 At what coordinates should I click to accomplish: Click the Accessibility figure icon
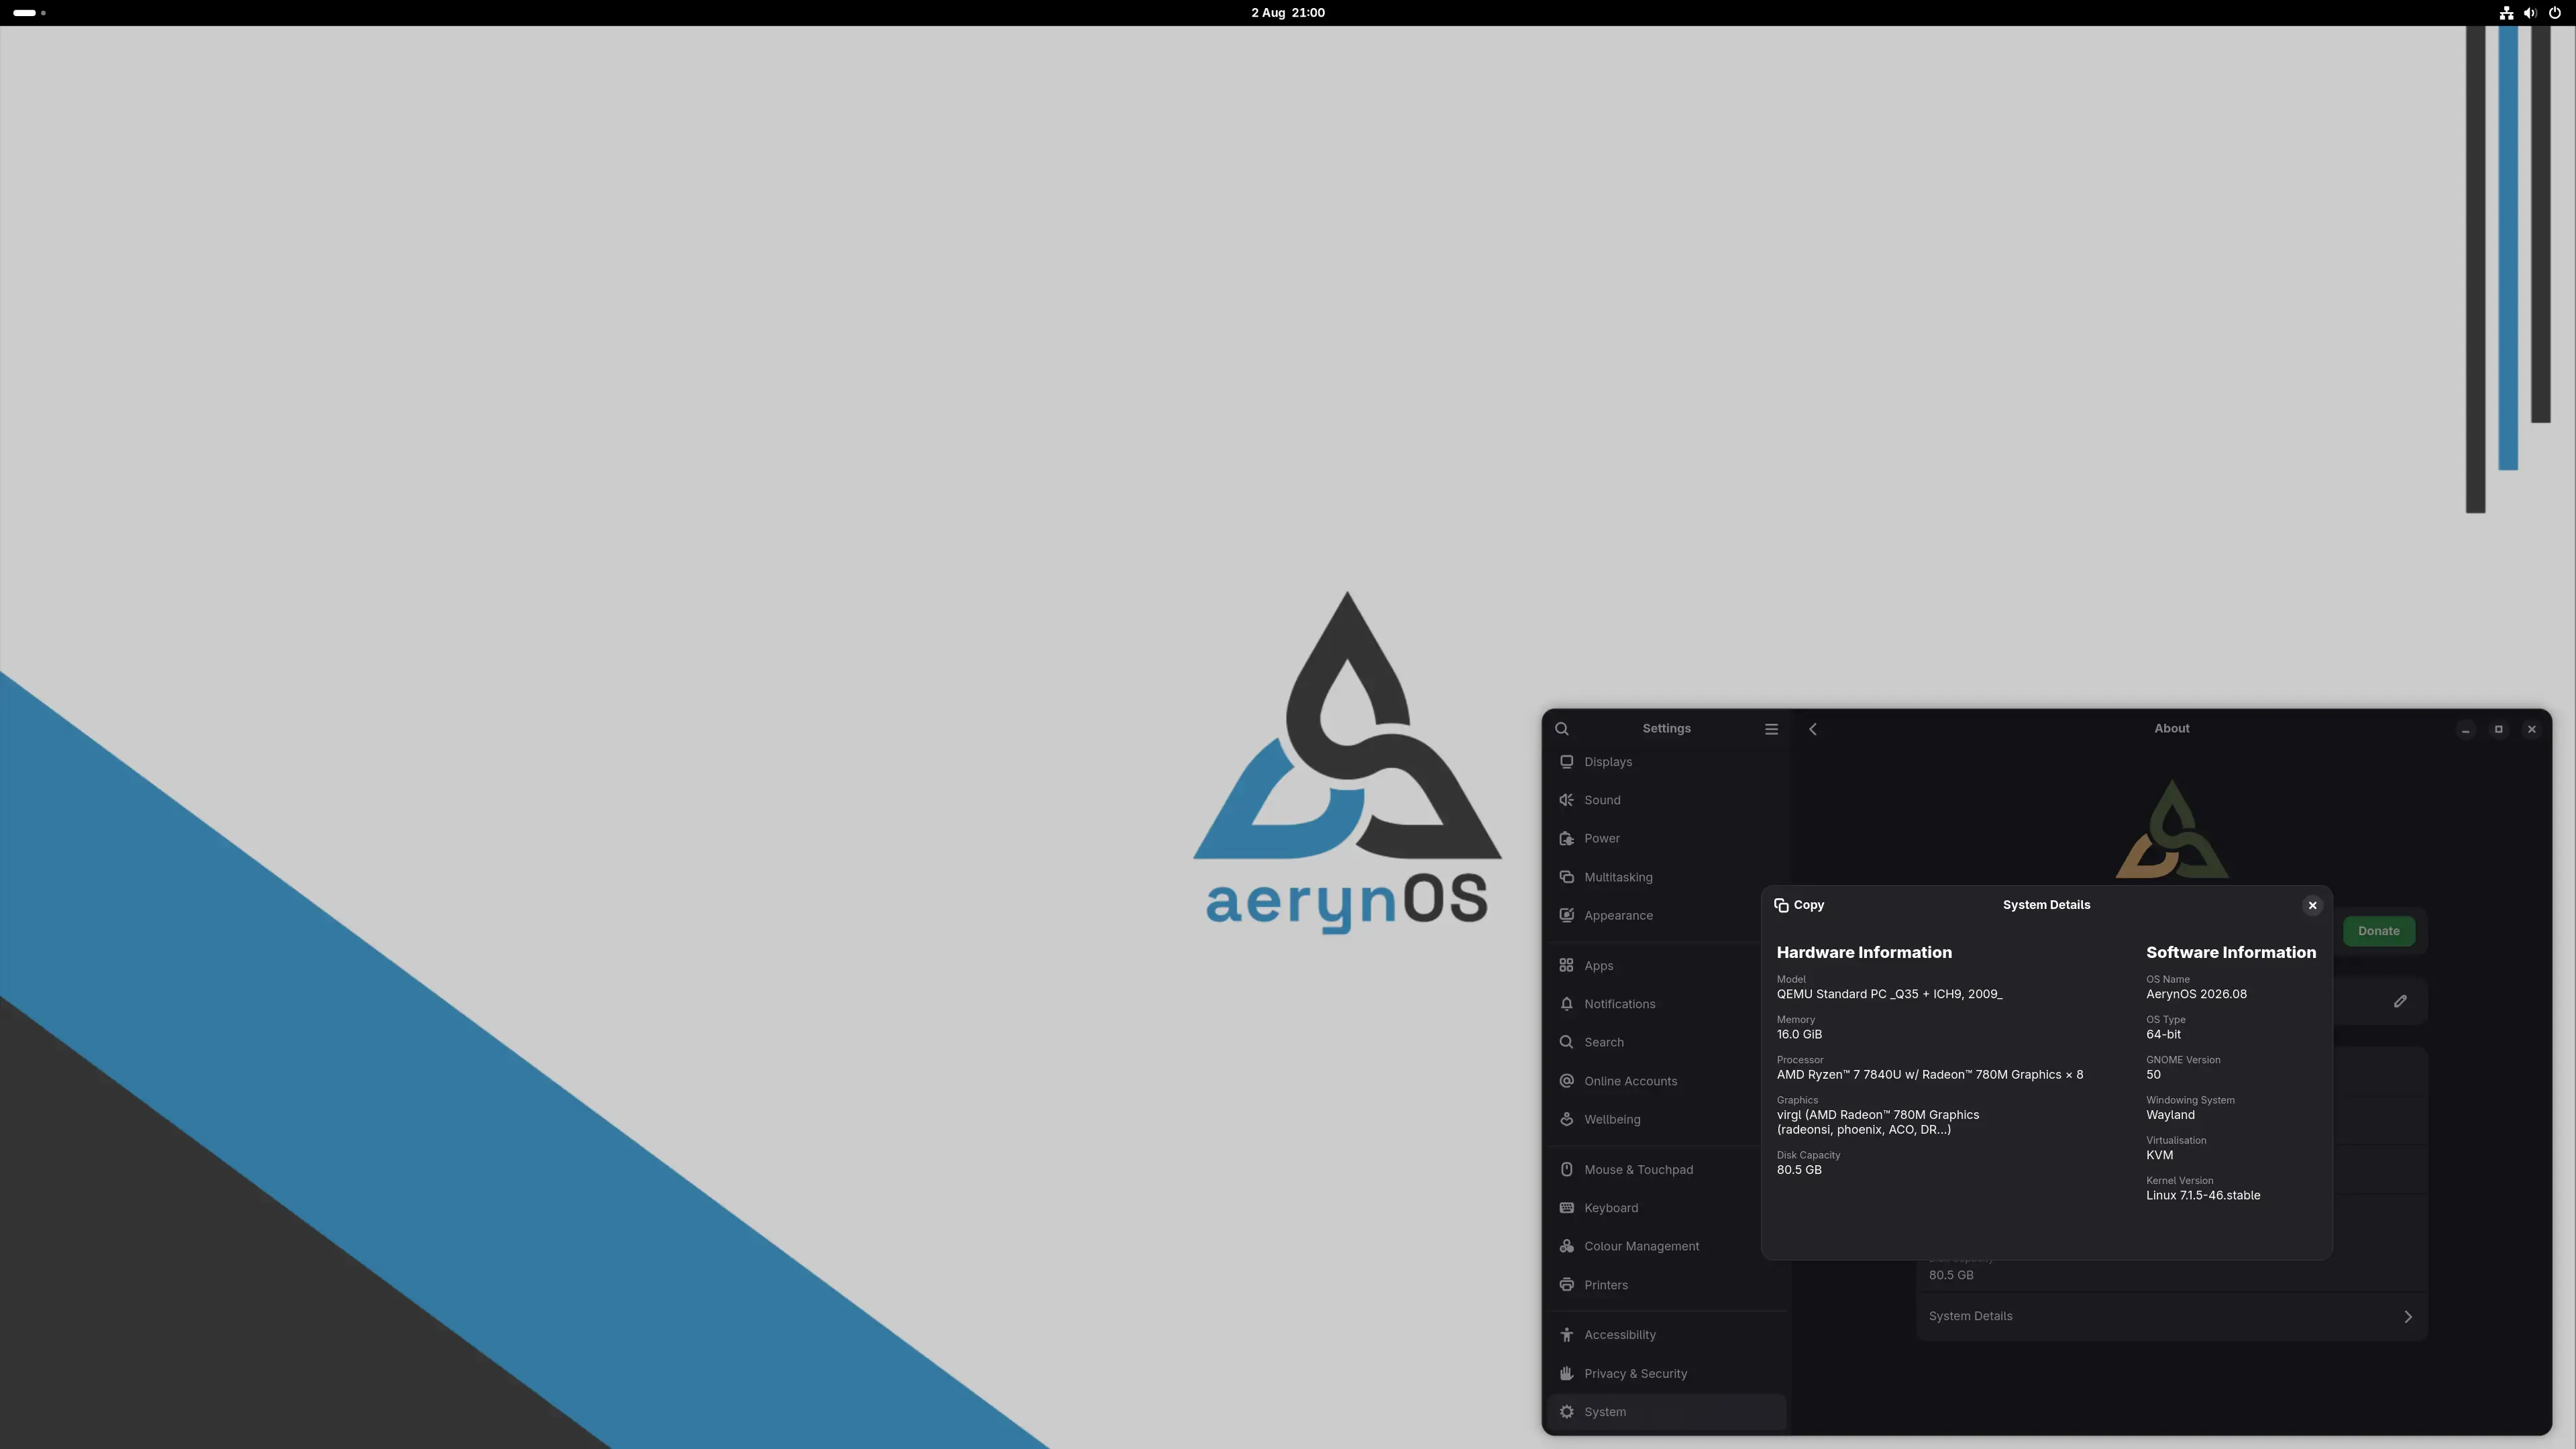point(1567,1335)
